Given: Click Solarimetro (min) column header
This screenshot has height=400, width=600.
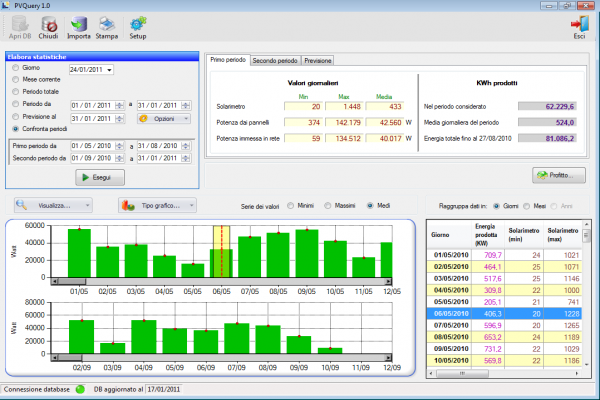Looking at the screenshot, I should click(524, 235).
